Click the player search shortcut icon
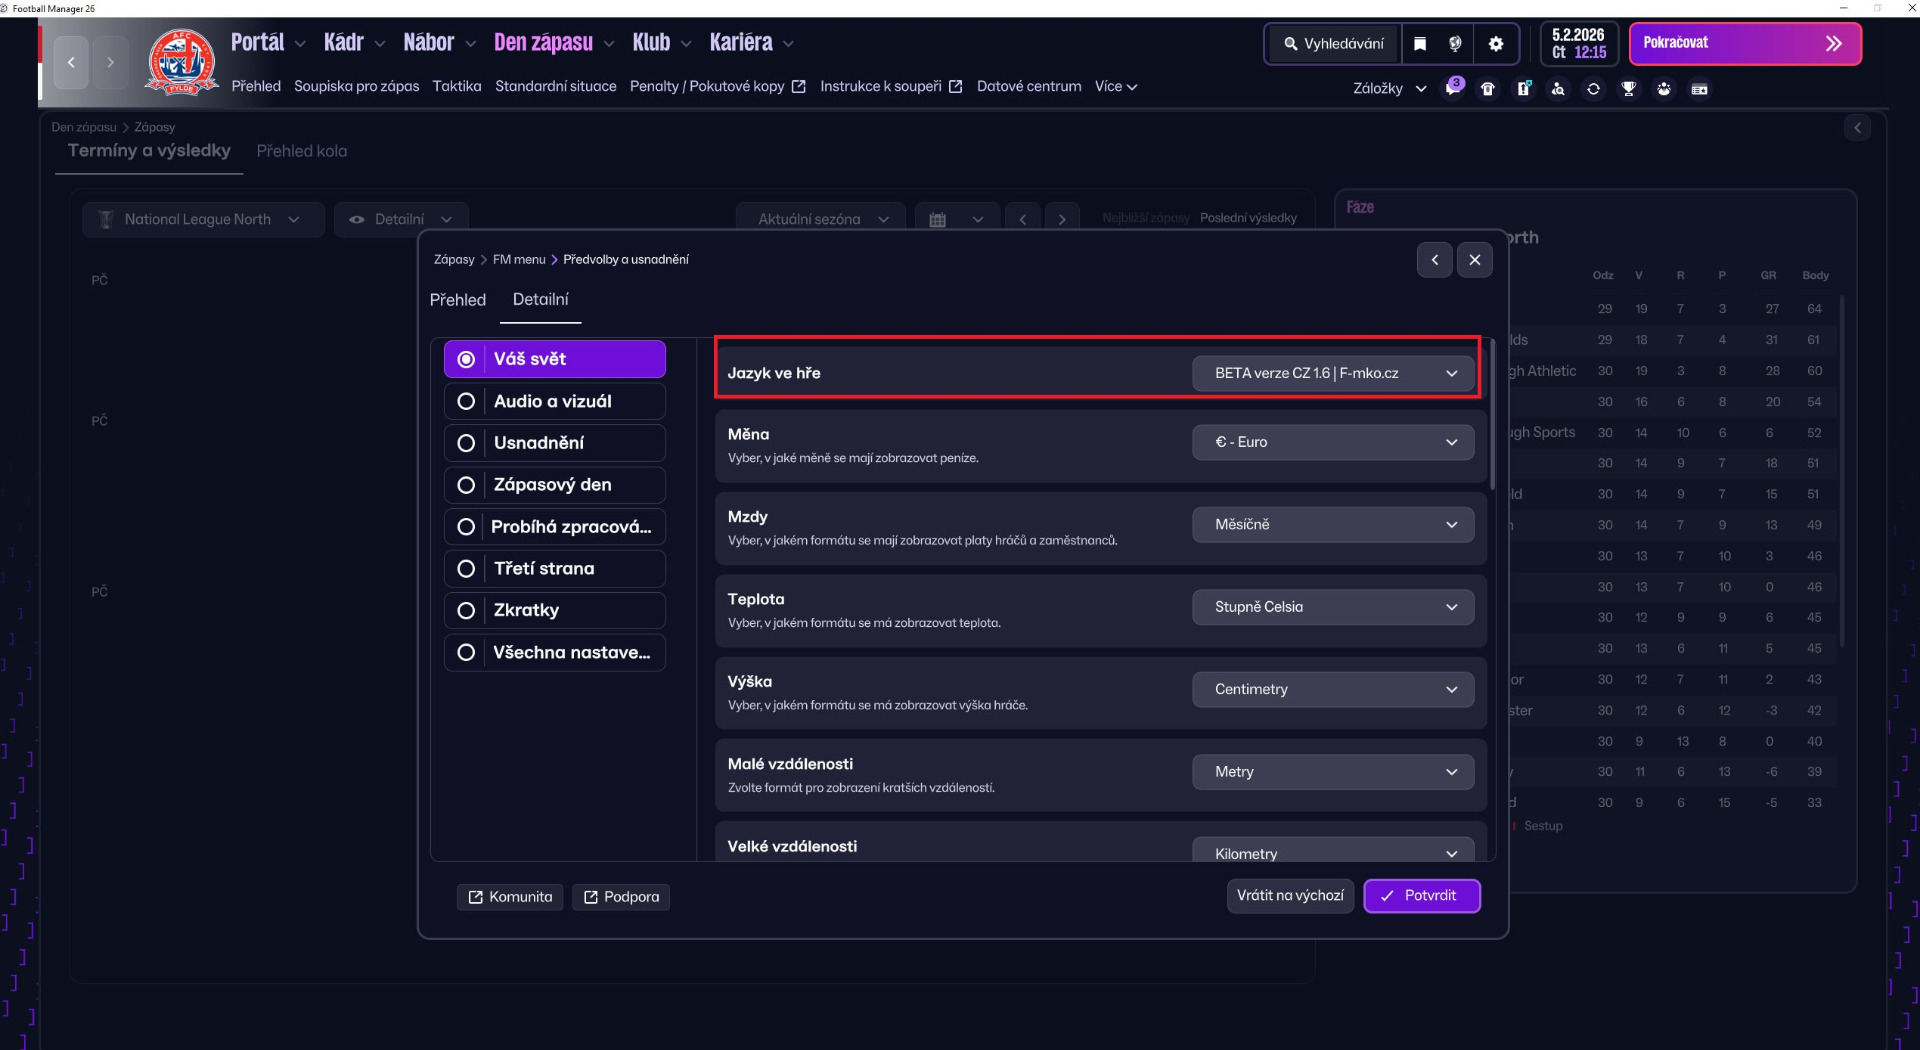Viewport: 1920px width, 1050px height. pos(1558,89)
